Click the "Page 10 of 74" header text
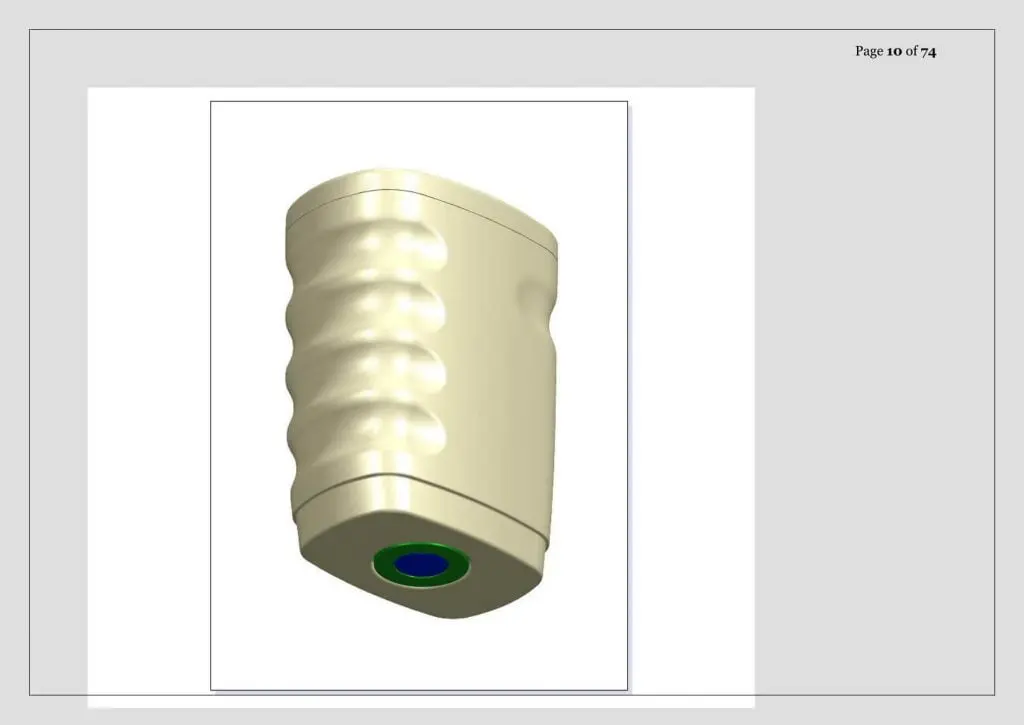1024x725 pixels. pyautogui.click(x=895, y=51)
